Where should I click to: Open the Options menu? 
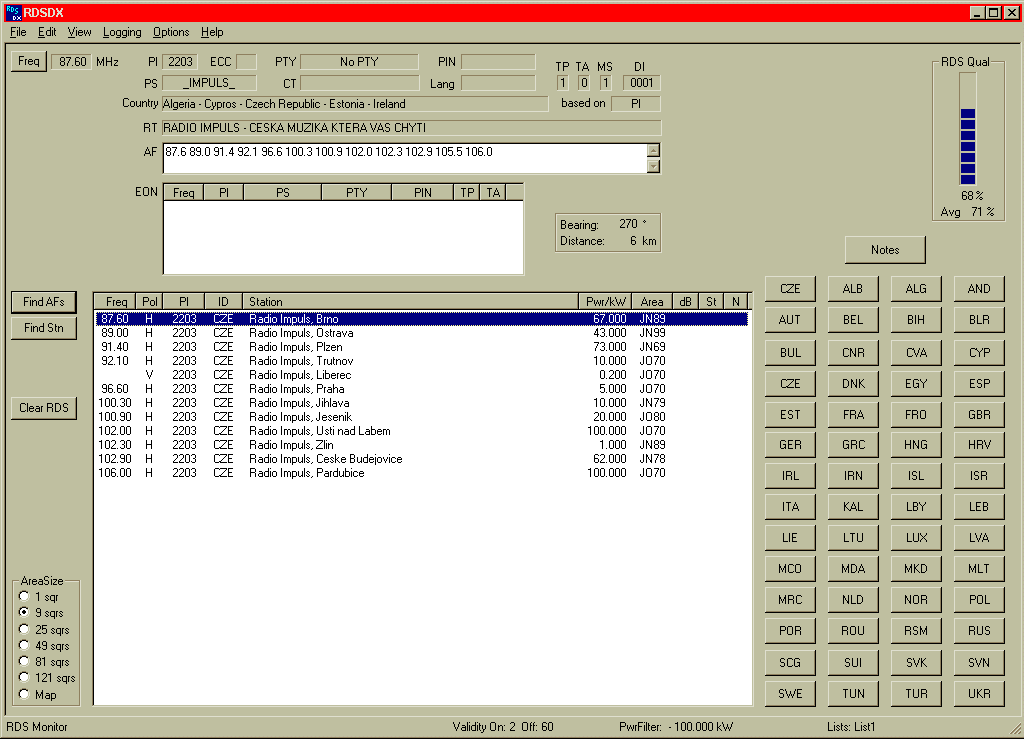point(171,32)
